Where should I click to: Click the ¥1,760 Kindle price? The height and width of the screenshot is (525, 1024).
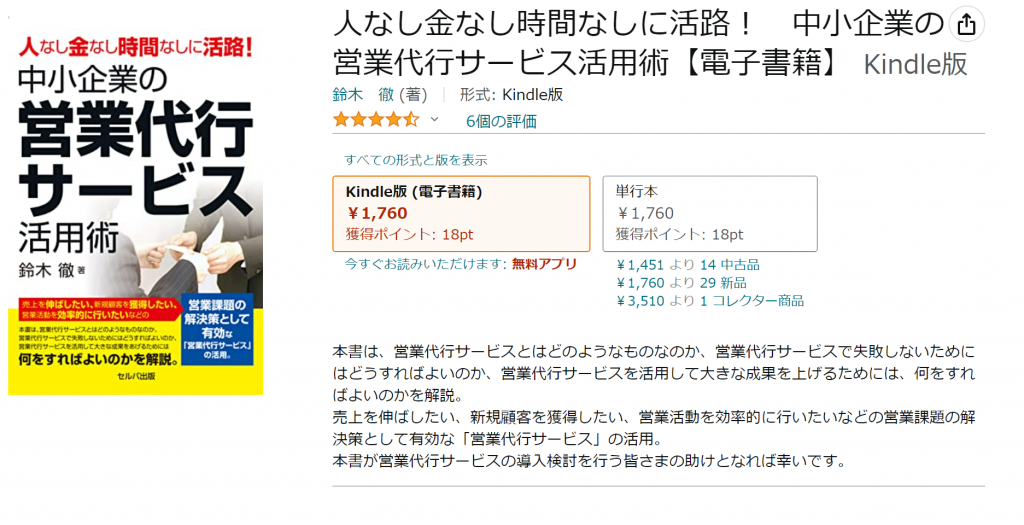click(377, 214)
